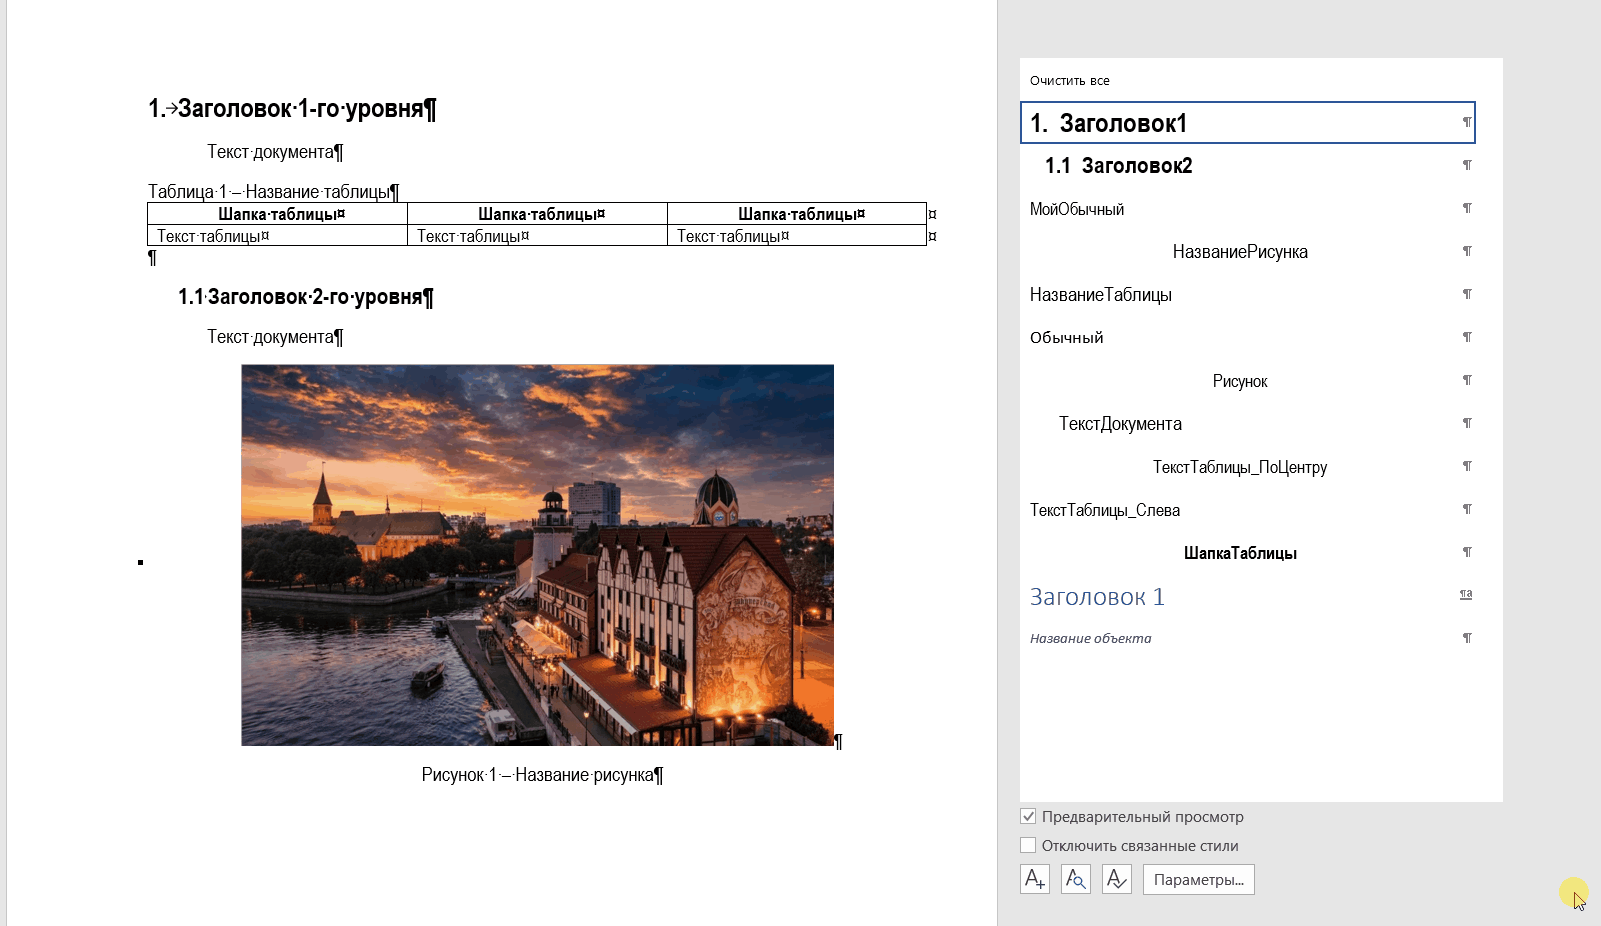The height and width of the screenshot is (926, 1601).
Task: Apply the НазваниеТаблицы style
Action: 1247,295
